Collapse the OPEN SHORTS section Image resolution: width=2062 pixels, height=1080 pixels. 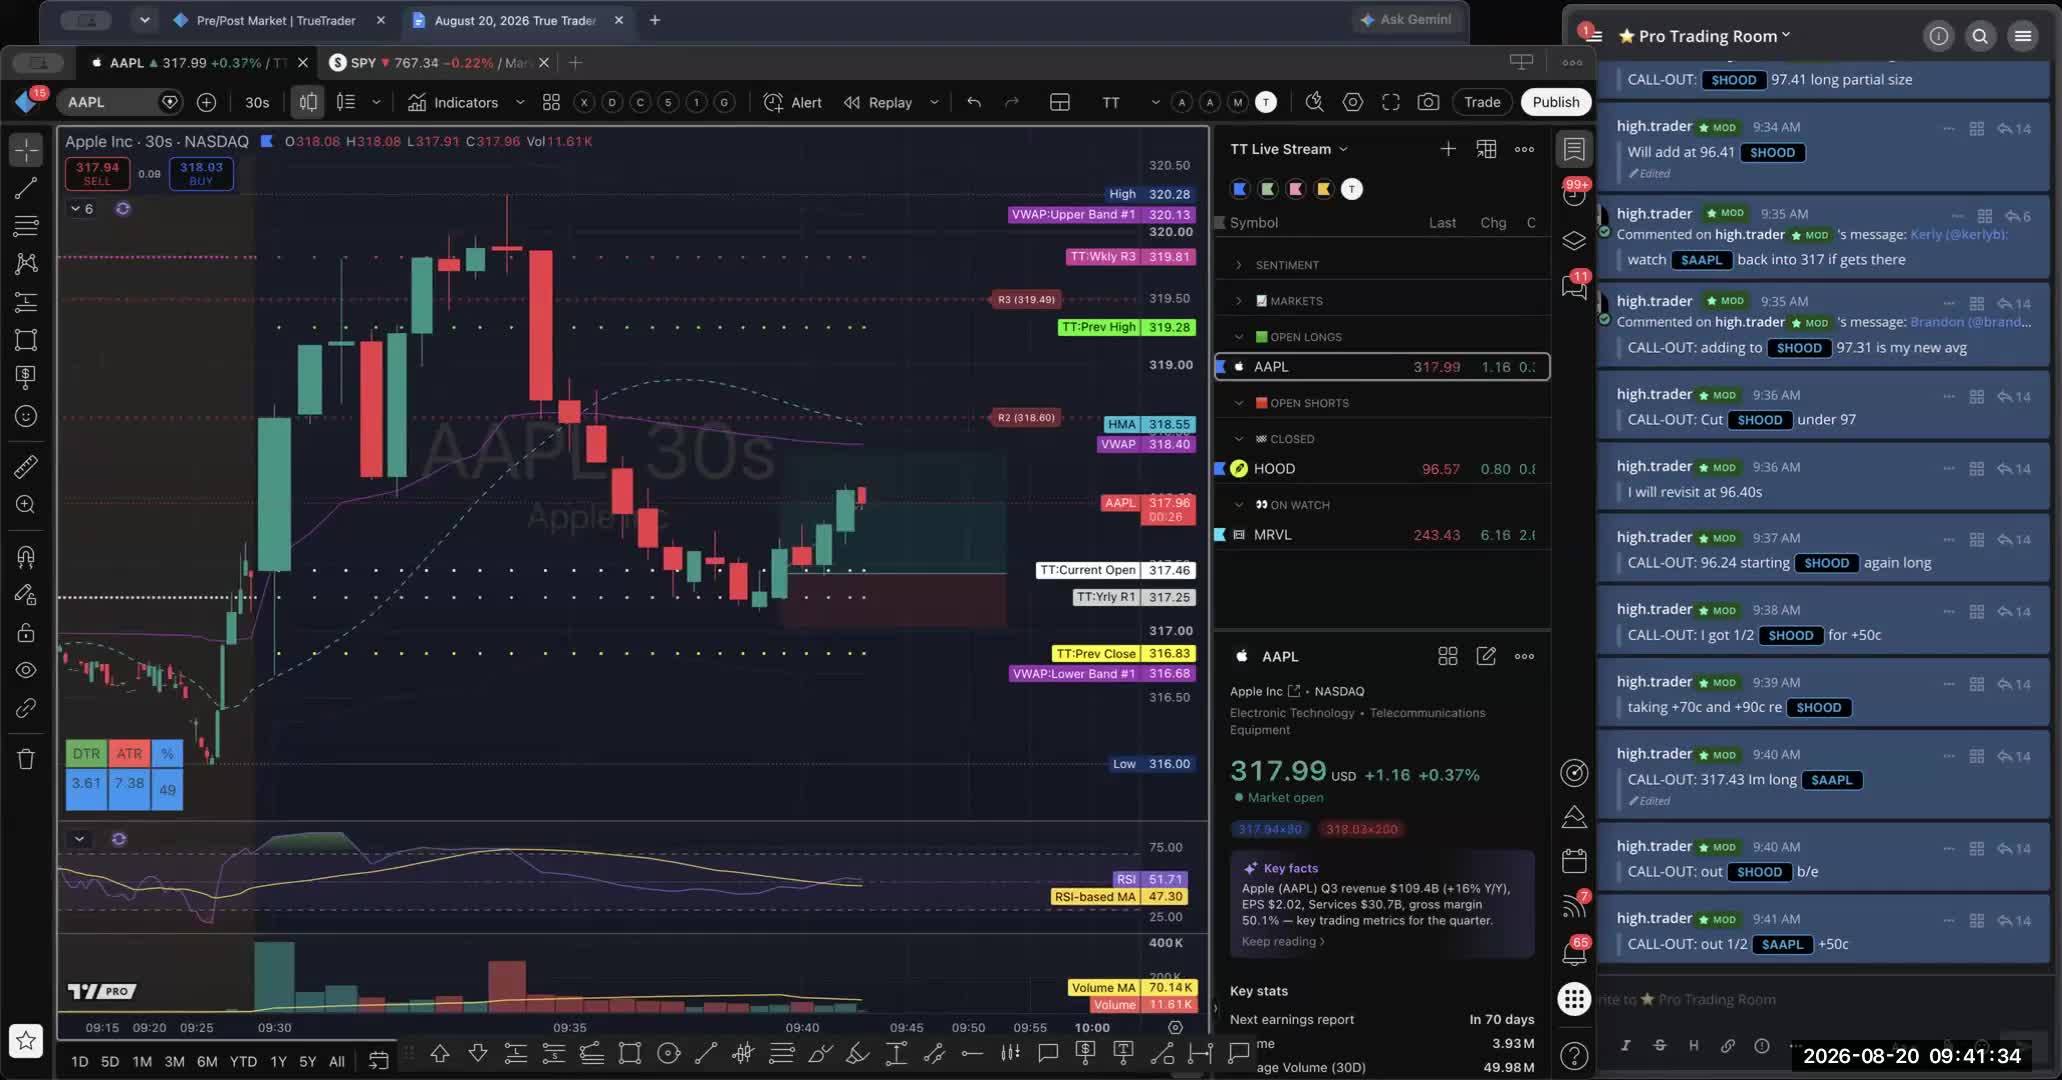tap(1239, 403)
